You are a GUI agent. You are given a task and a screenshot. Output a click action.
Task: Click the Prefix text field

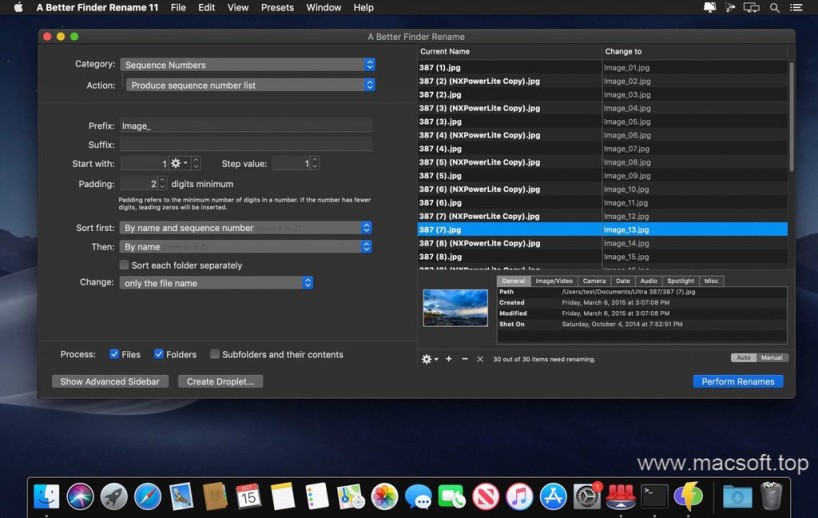[x=245, y=126]
